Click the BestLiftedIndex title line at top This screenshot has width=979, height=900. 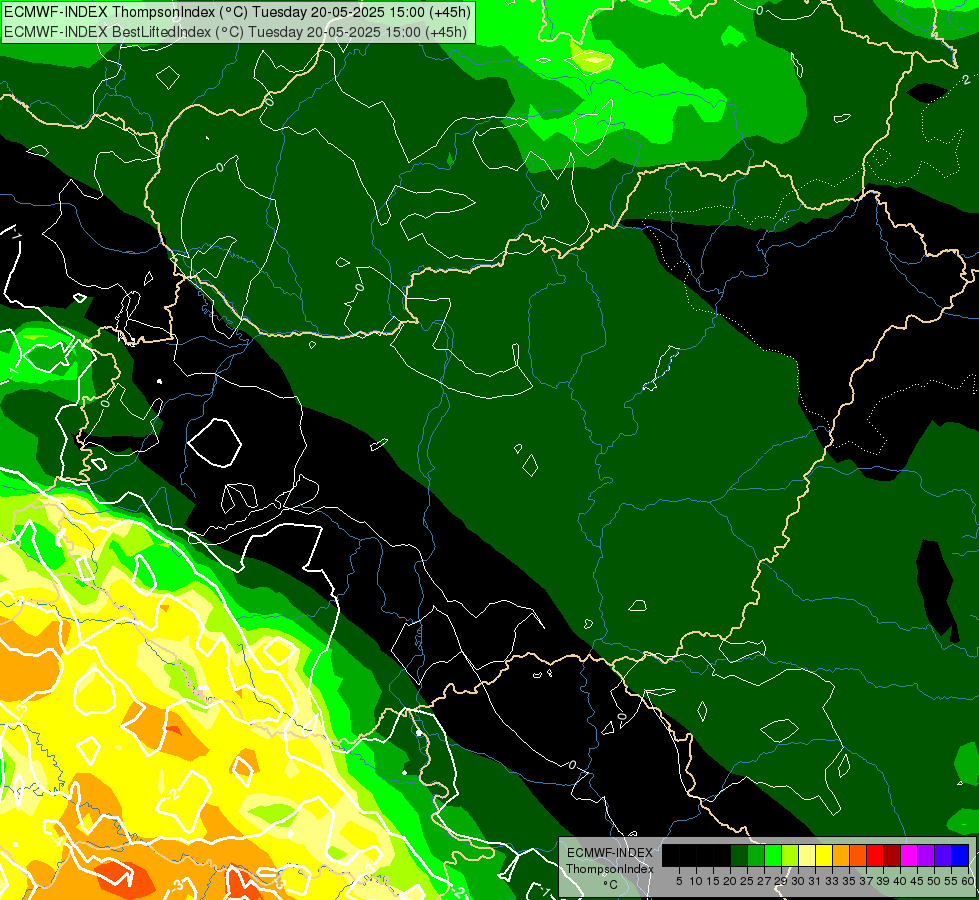pyautogui.click(x=235, y=31)
